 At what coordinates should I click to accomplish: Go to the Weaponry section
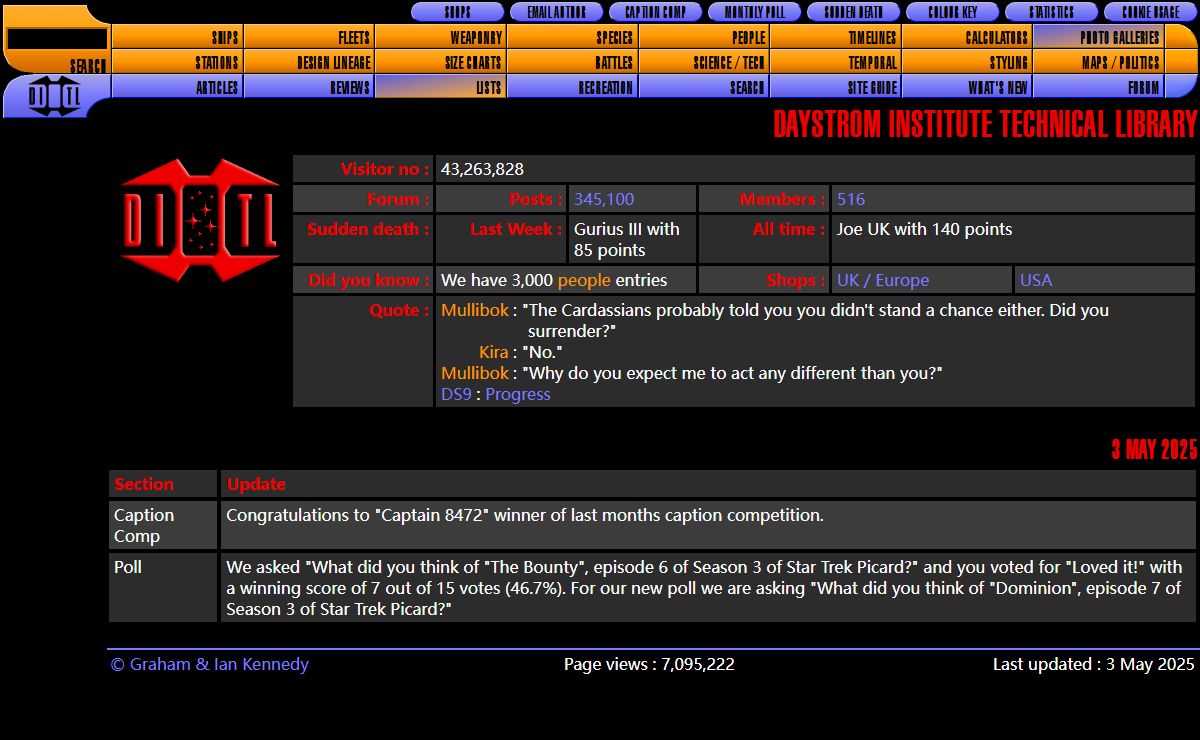[440, 37]
